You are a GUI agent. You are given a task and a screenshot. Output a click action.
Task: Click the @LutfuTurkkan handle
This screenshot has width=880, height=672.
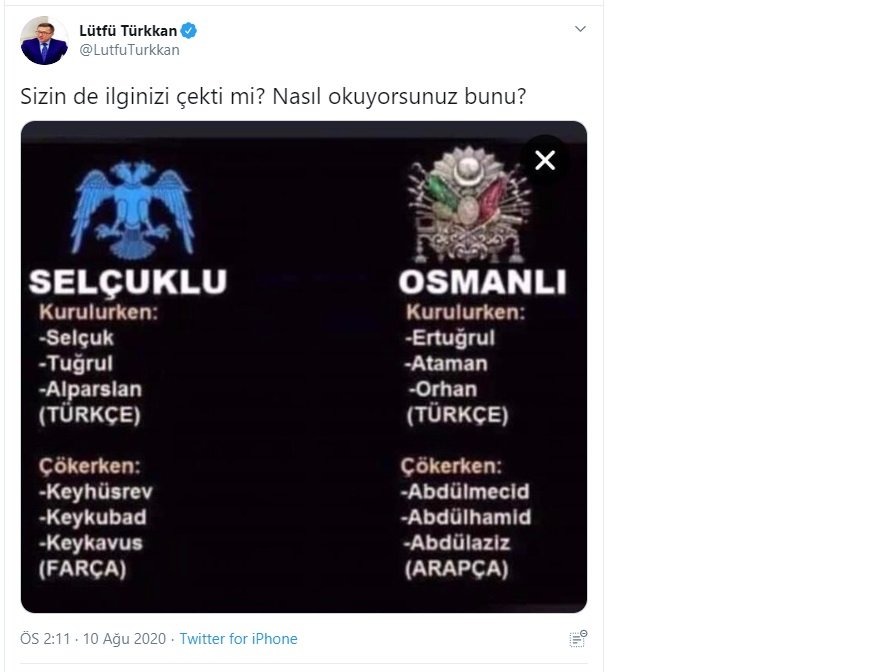pos(129,49)
